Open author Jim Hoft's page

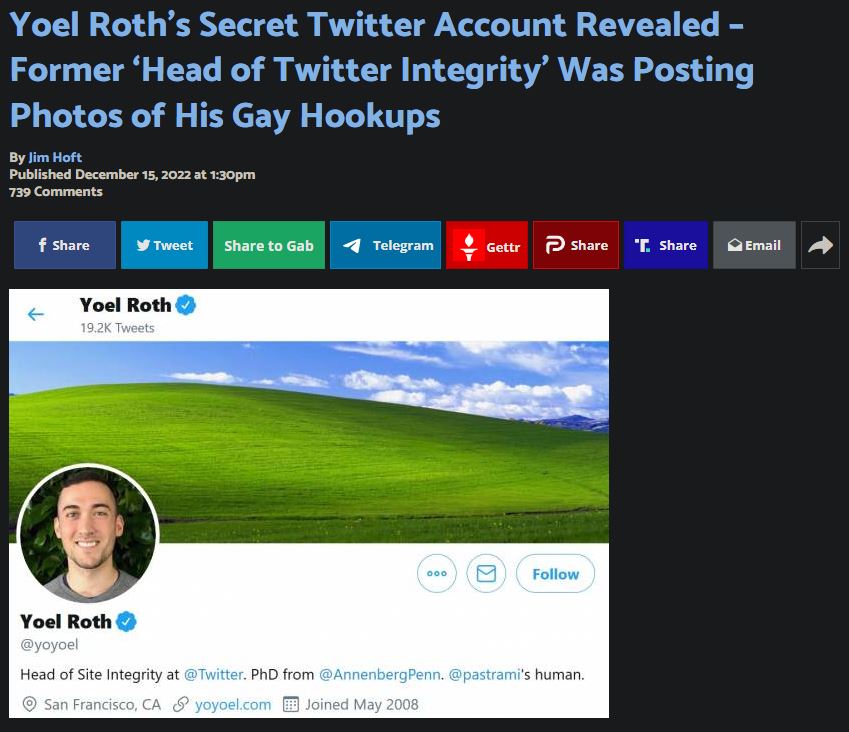pos(55,157)
